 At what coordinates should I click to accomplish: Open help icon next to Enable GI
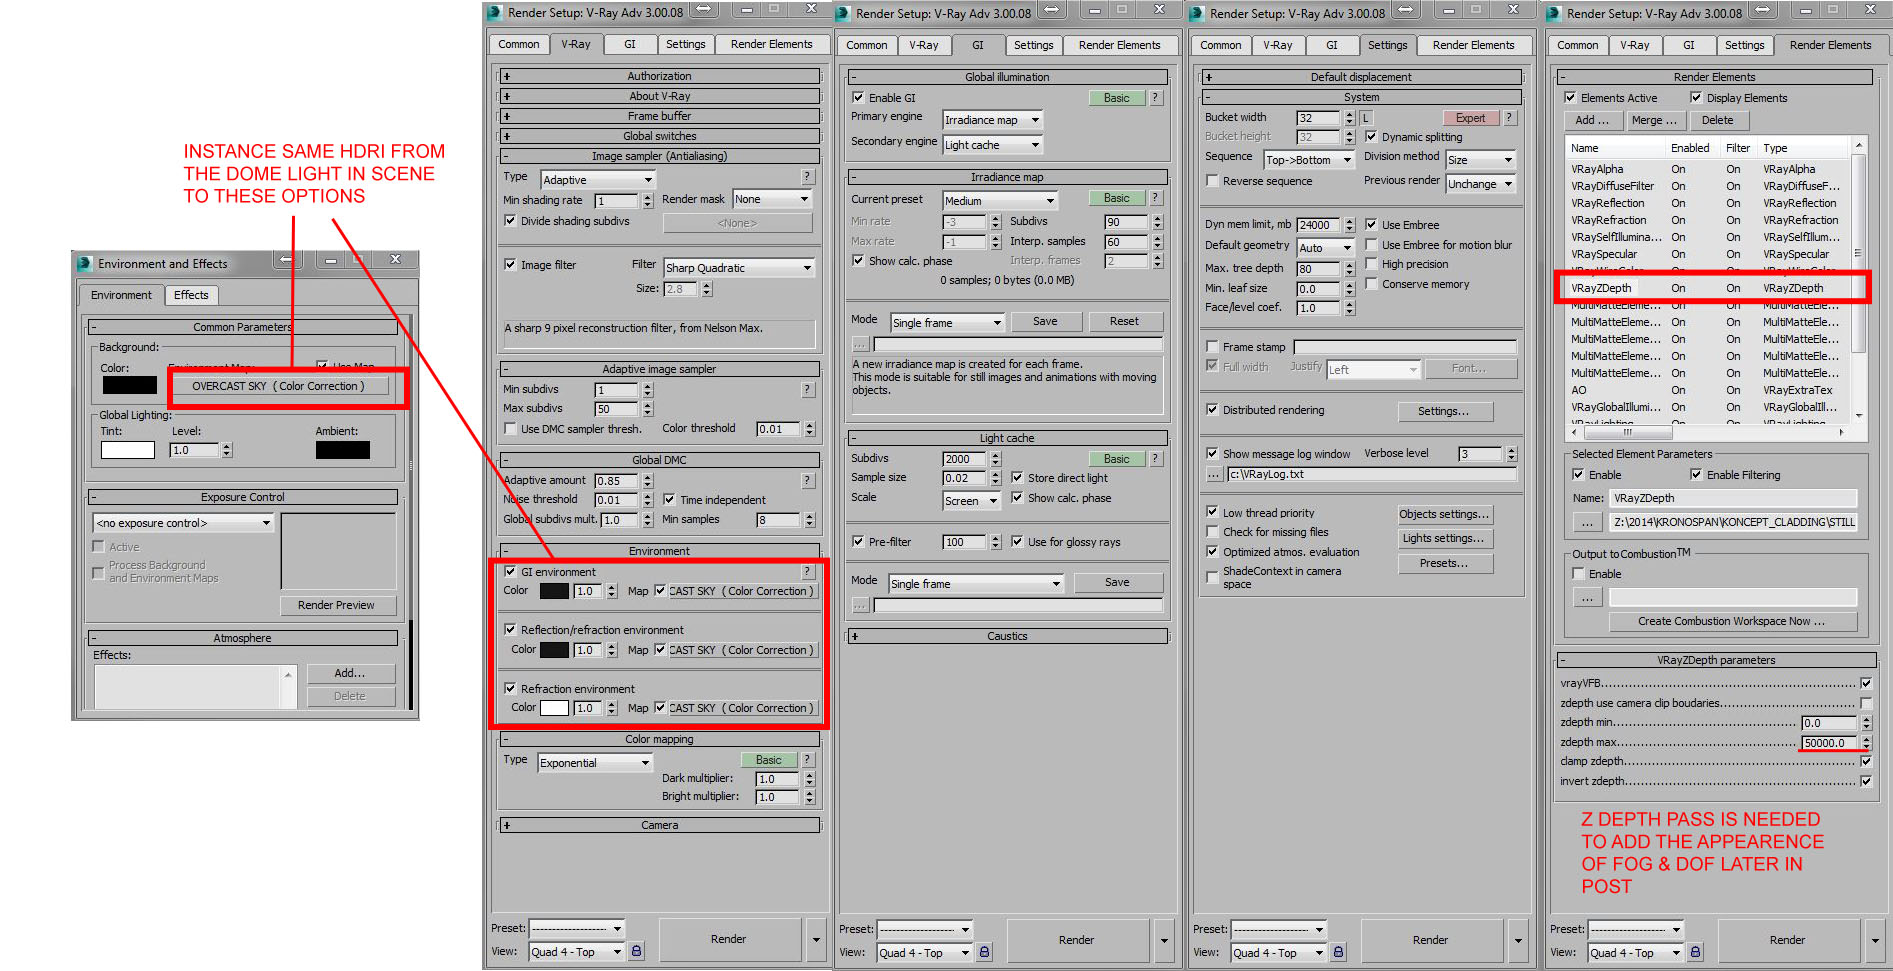tap(1156, 98)
